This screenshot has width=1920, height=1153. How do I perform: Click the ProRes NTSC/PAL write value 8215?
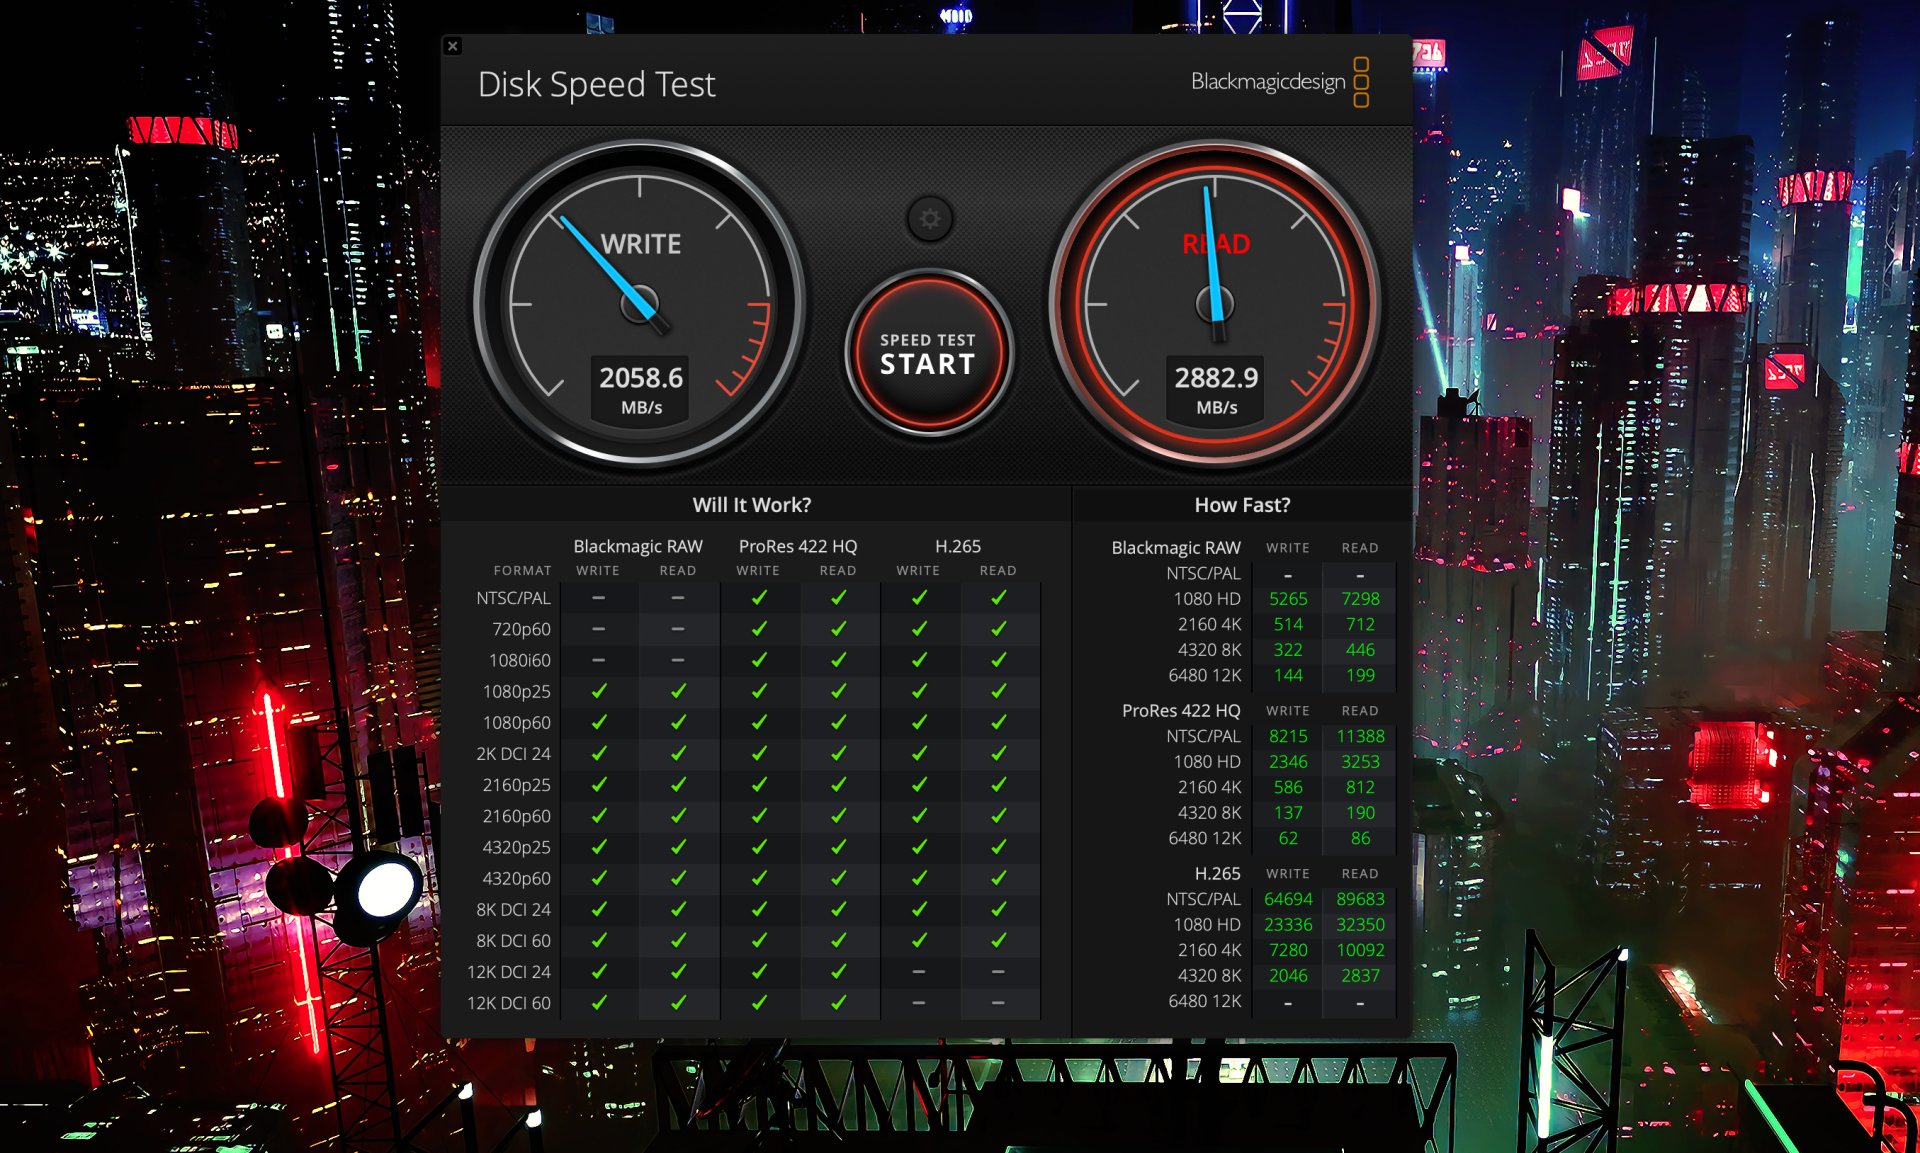click(x=1288, y=736)
